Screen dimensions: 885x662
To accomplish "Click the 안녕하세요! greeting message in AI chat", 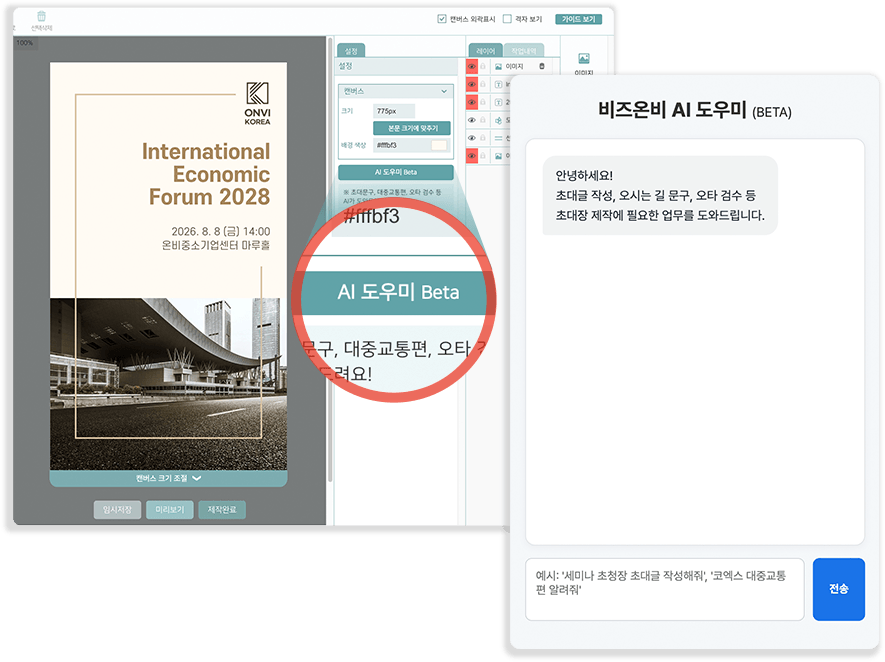I will [659, 195].
